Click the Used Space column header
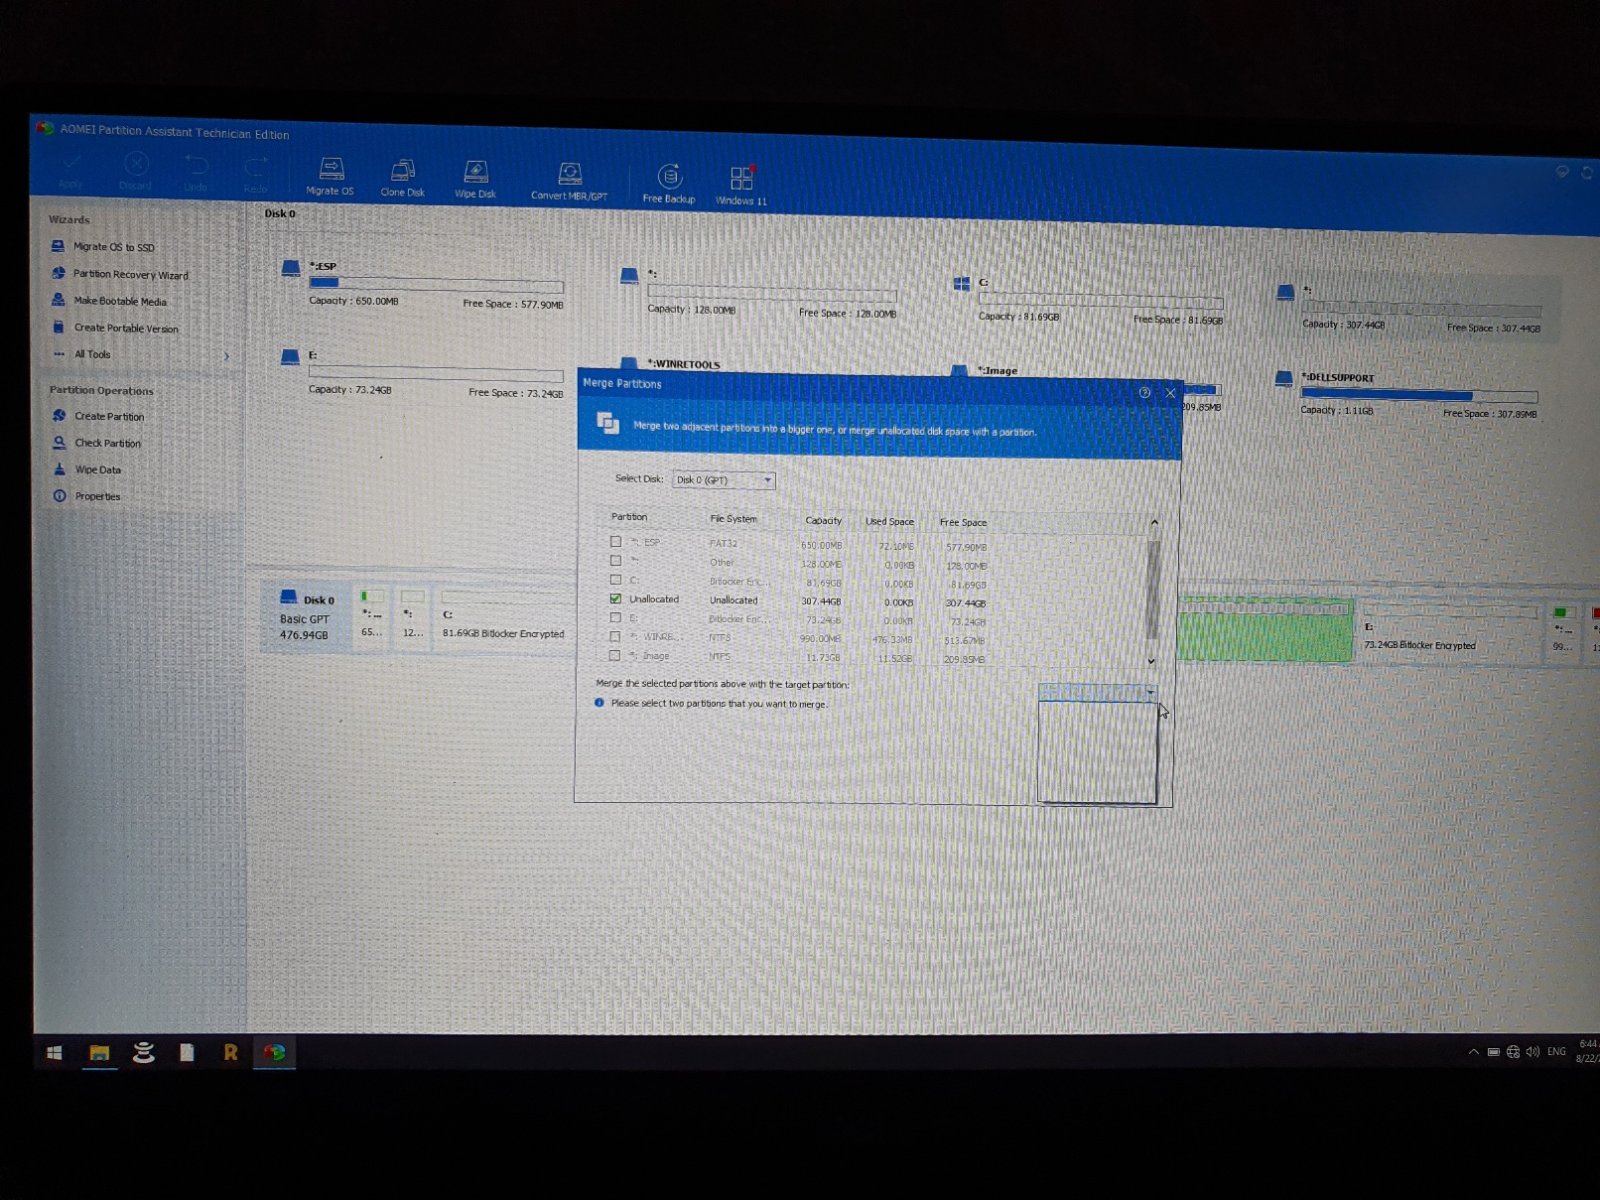 pyautogui.click(x=889, y=522)
